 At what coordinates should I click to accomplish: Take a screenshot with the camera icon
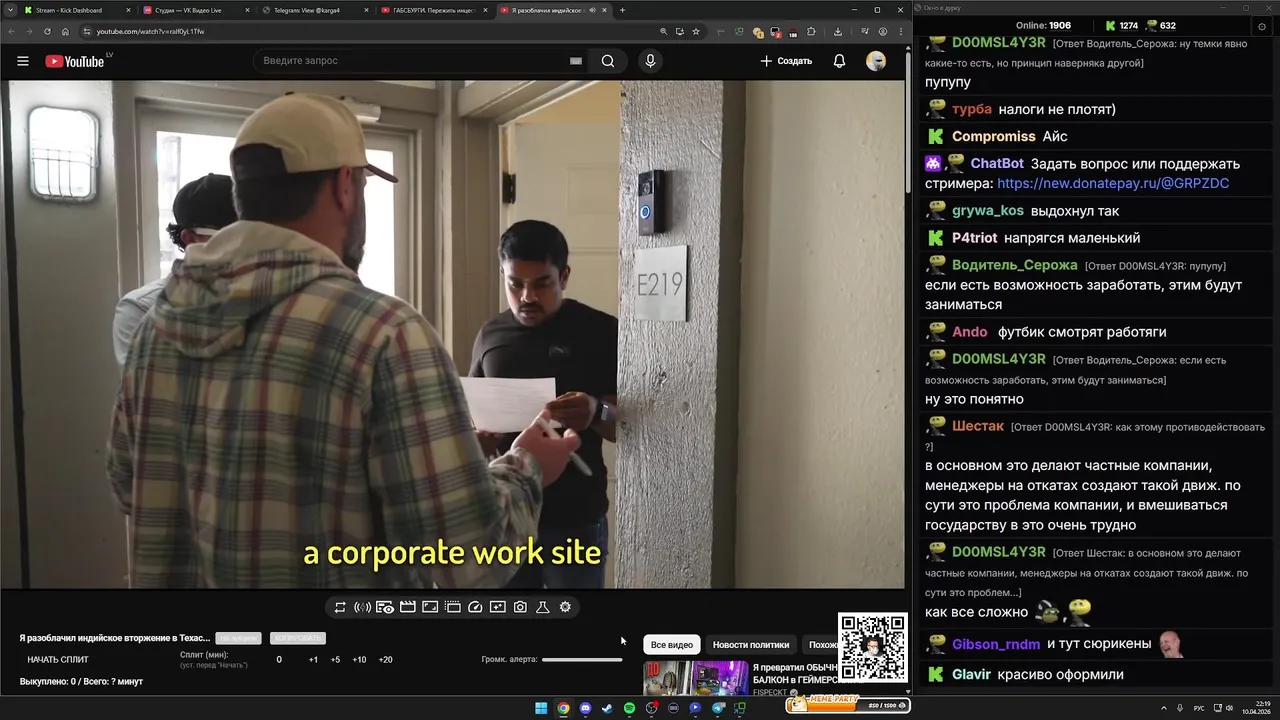click(520, 607)
